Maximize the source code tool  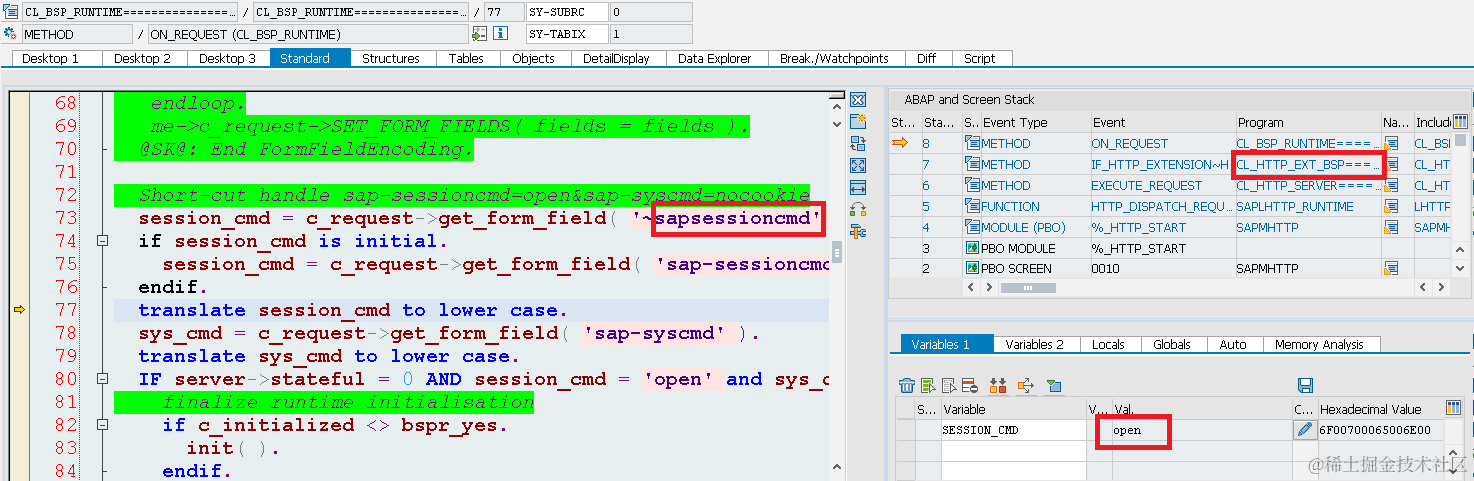(x=857, y=165)
